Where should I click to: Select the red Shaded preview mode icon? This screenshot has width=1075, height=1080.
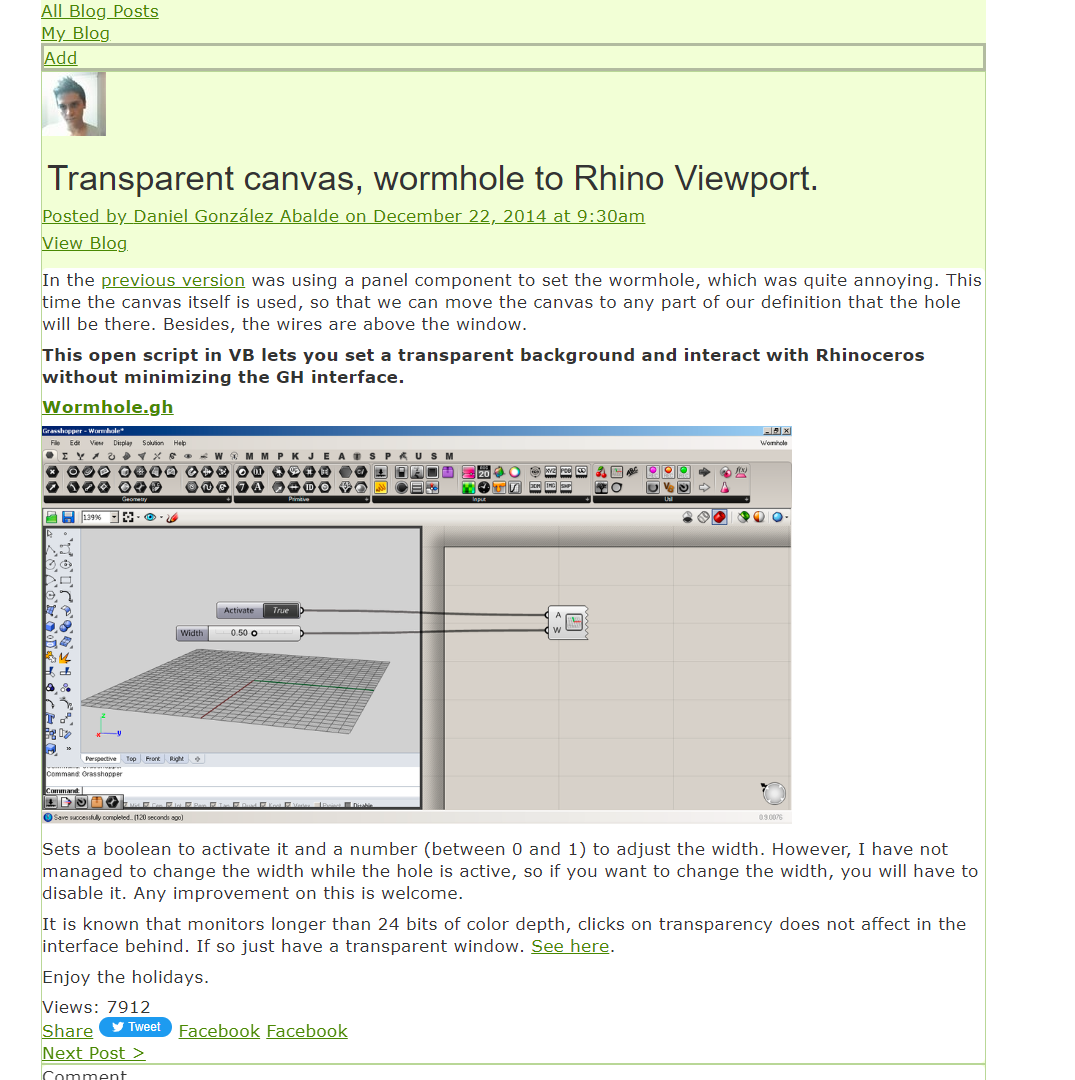[720, 517]
